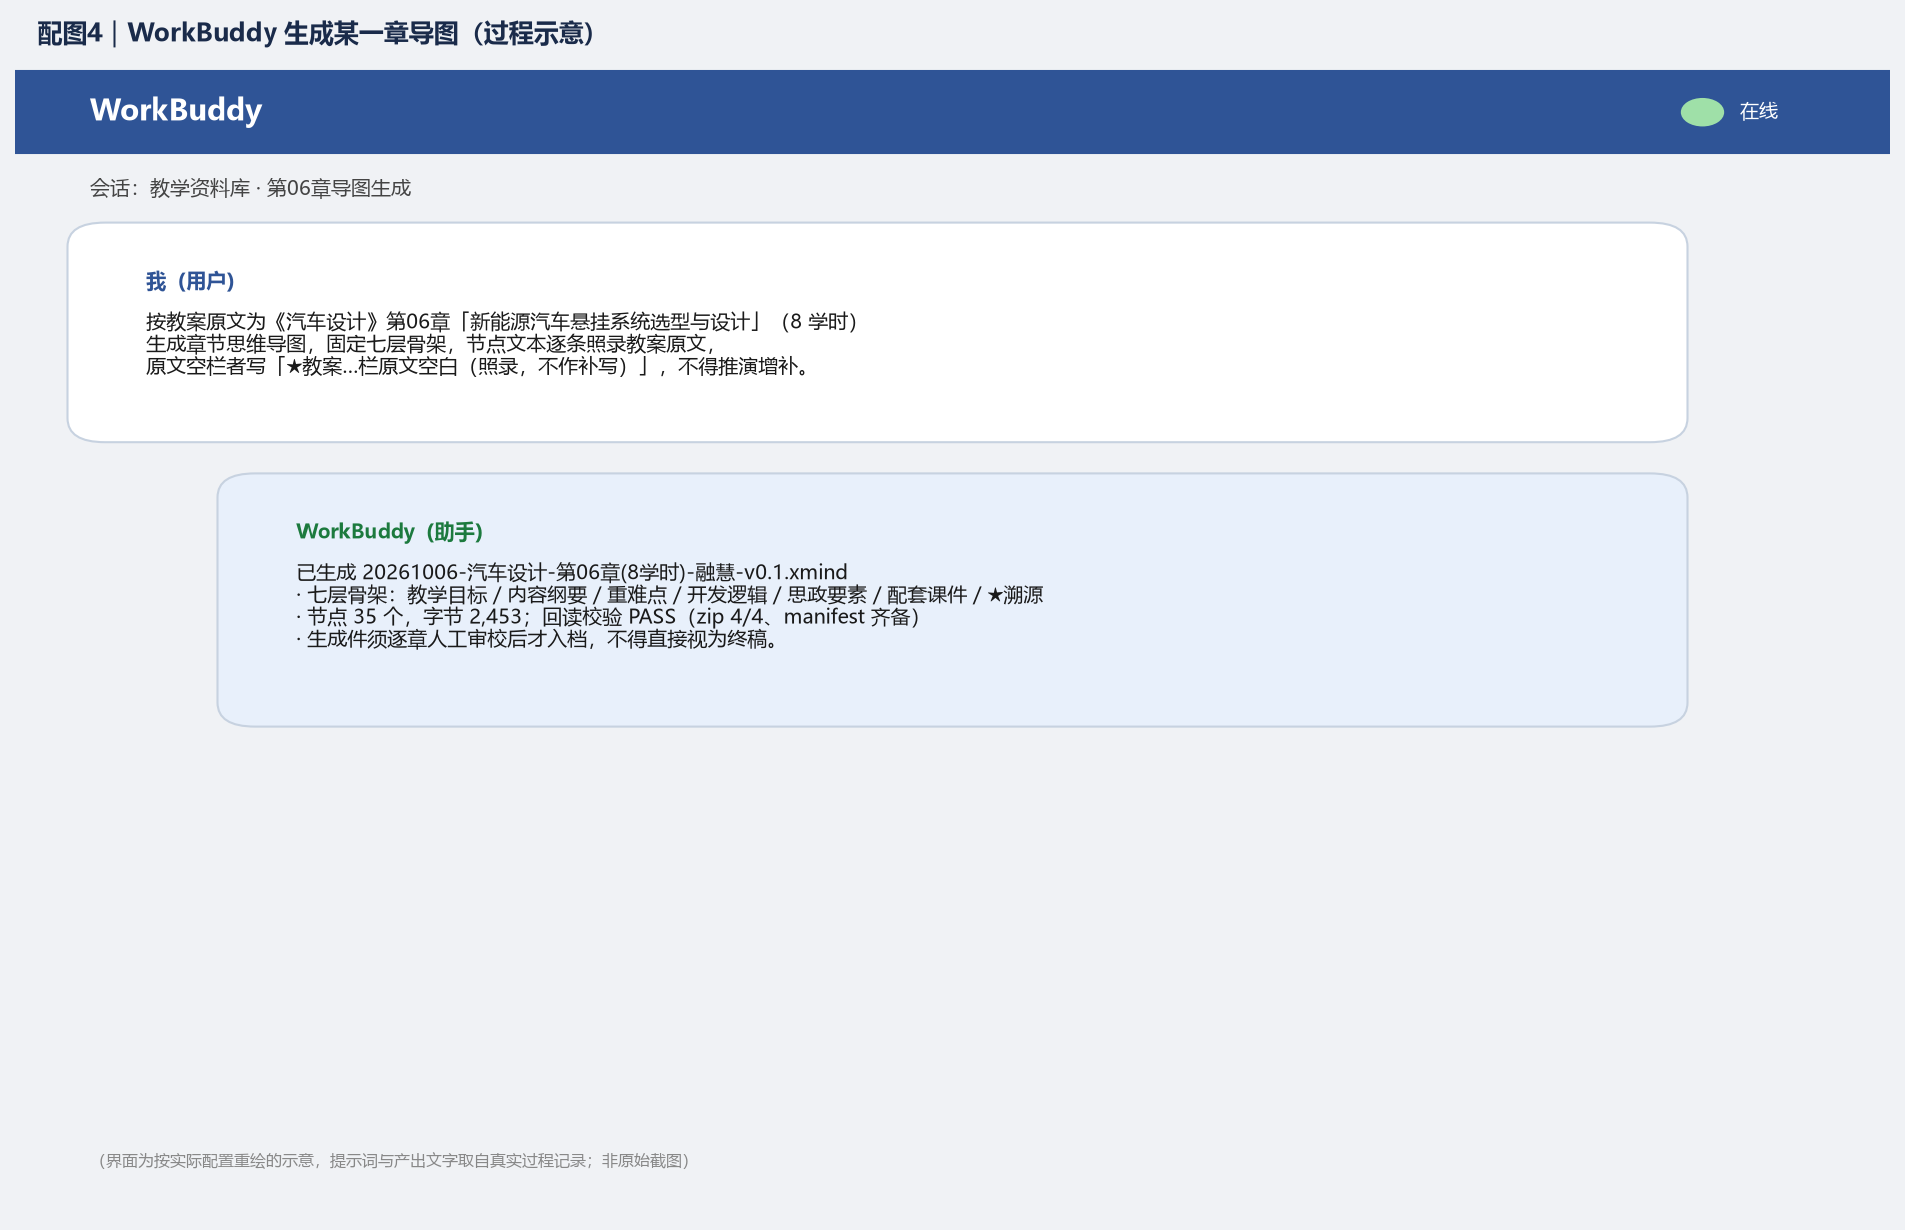Click the 我(用户) sender label
This screenshot has height=1230, width=1905.
coord(191,281)
